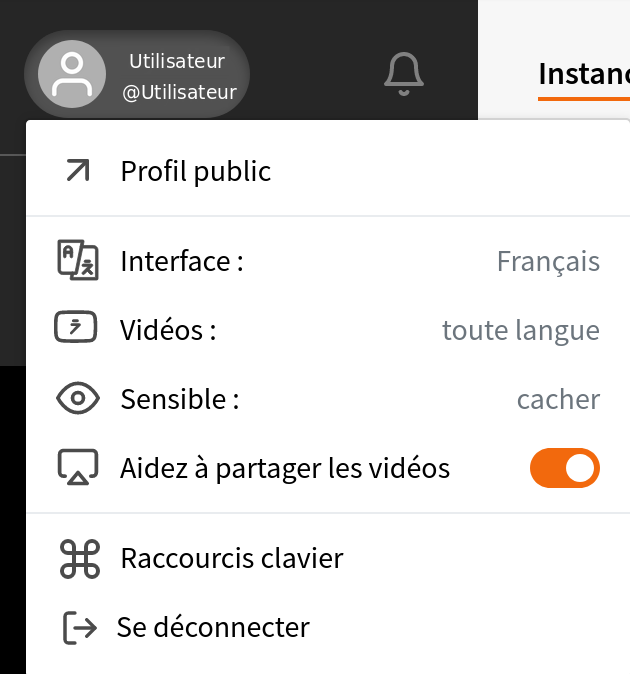The width and height of the screenshot is (630, 674).
Task: Click the Profil public arrow icon
Action: click(x=77, y=171)
